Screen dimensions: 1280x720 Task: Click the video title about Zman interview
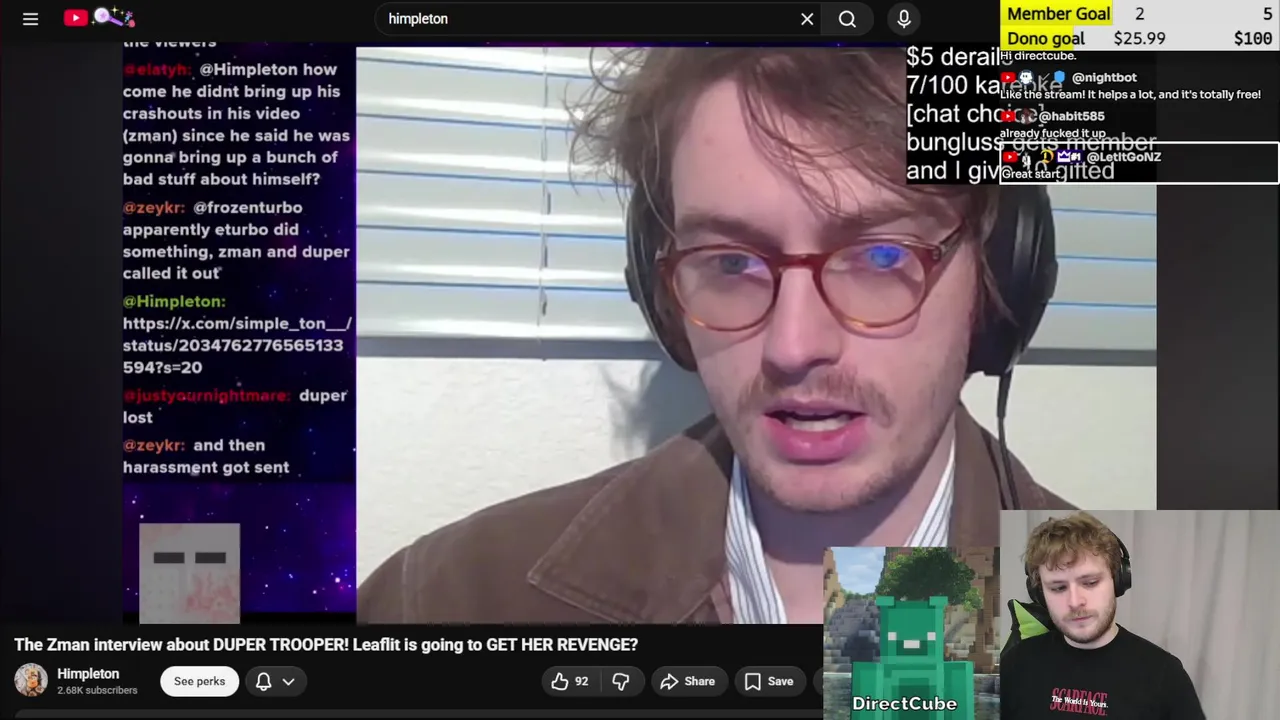(326, 645)
